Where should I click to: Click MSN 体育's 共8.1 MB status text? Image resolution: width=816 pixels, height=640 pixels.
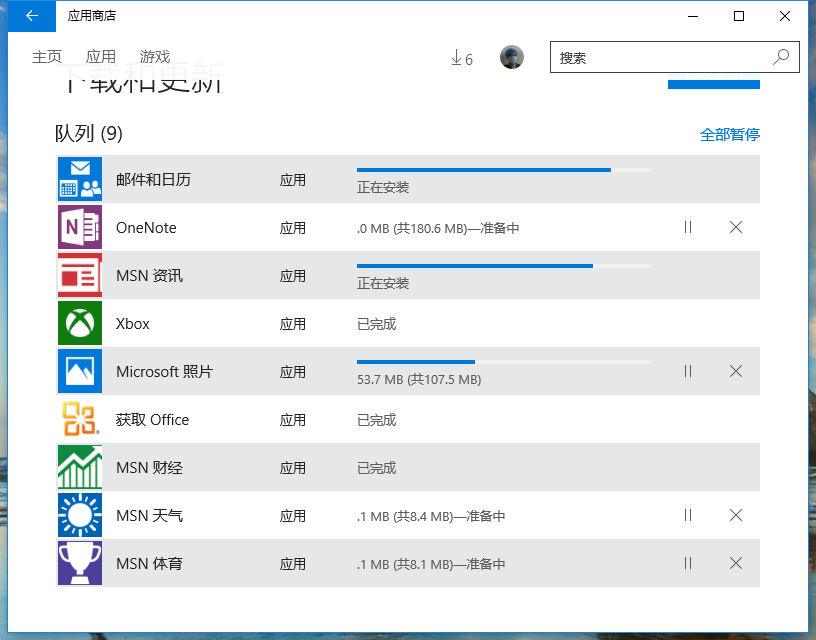431,564
